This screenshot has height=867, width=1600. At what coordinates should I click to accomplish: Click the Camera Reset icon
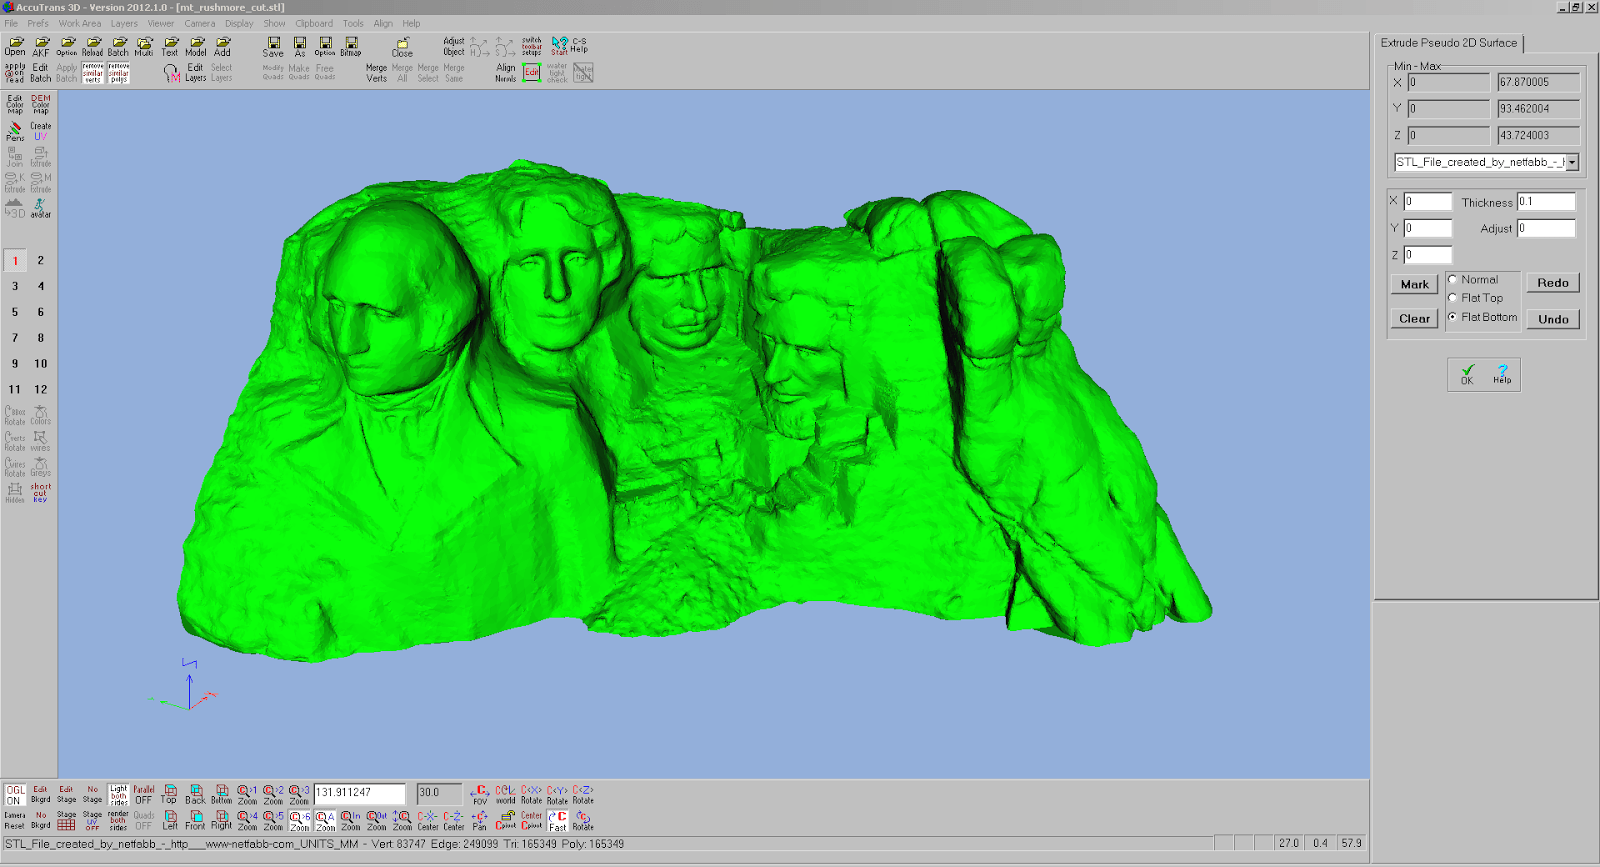click(x=15, y=821)
